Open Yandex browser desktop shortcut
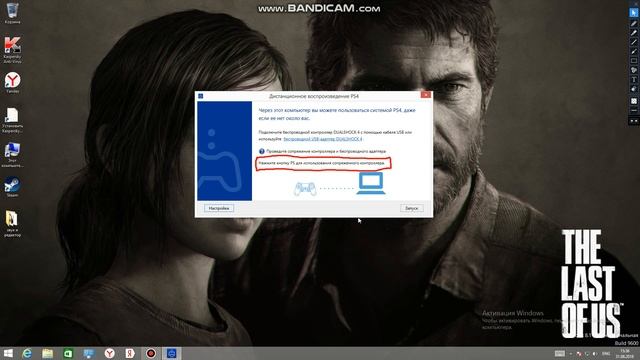640x360 pixels. click(12, 83)
